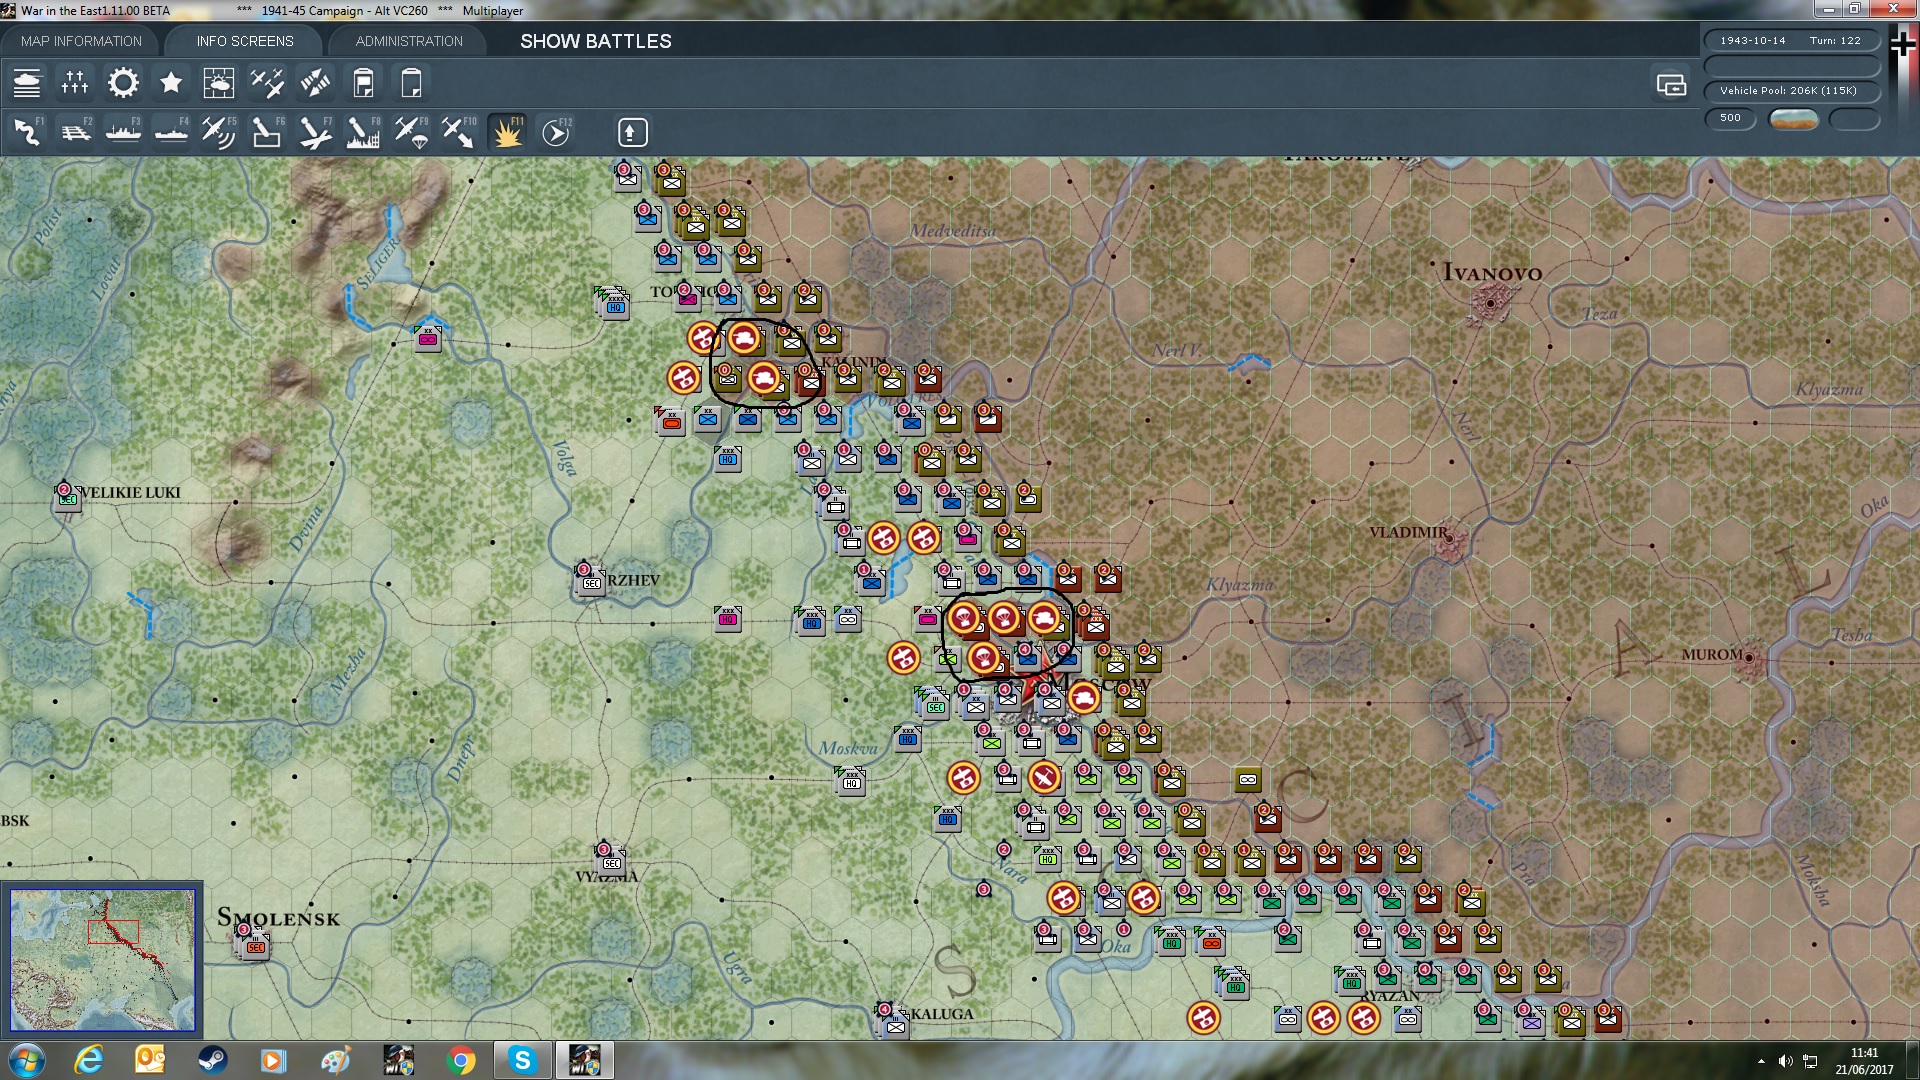Click the date and turn 122 display

pos(1791,41)
